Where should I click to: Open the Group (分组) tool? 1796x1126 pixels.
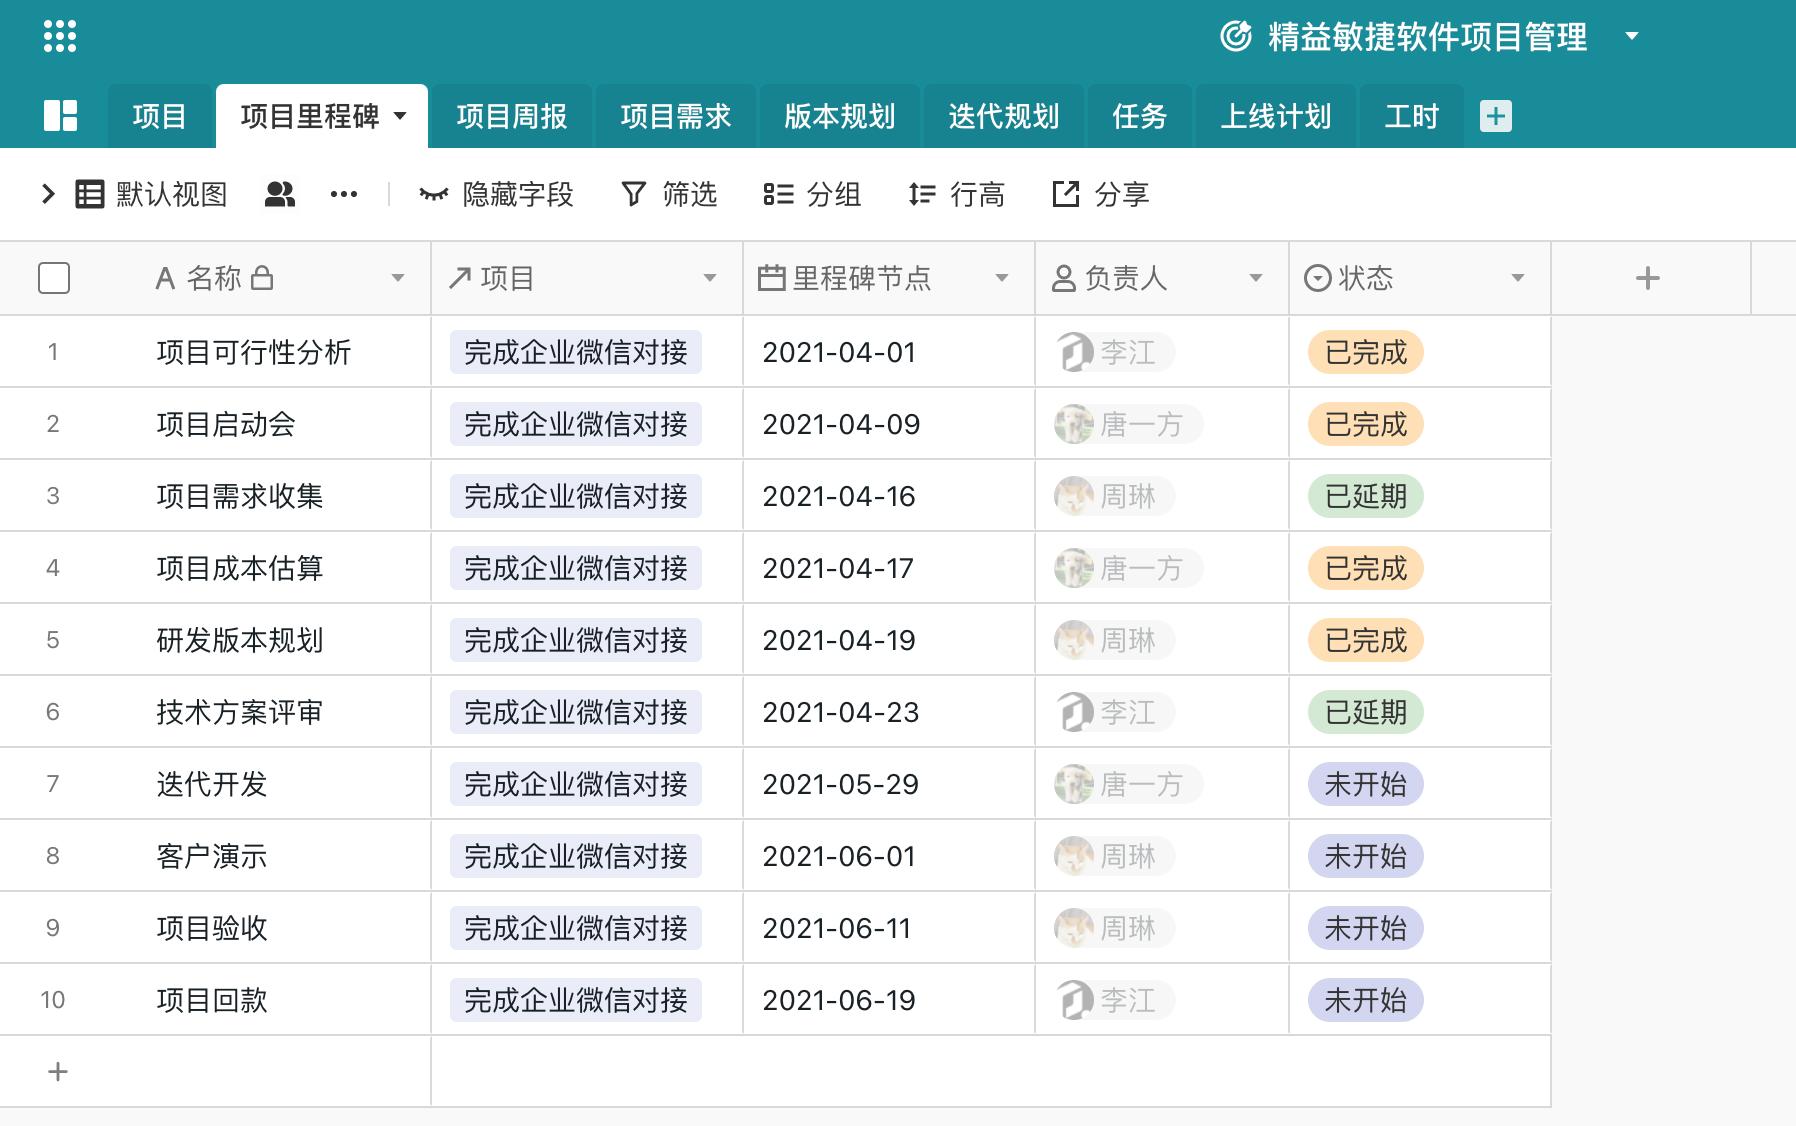(811, 194)
